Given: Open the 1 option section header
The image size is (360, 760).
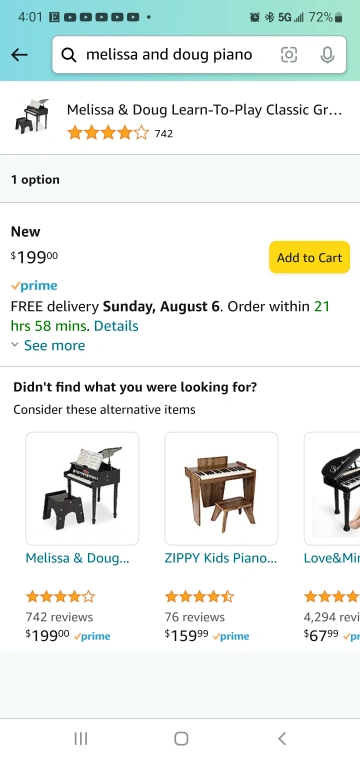Looking at the screenshot, I should click(180, 179).
